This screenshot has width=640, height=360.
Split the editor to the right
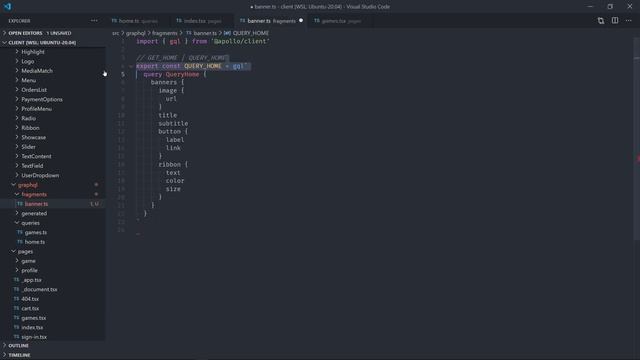tap(615, 20)
